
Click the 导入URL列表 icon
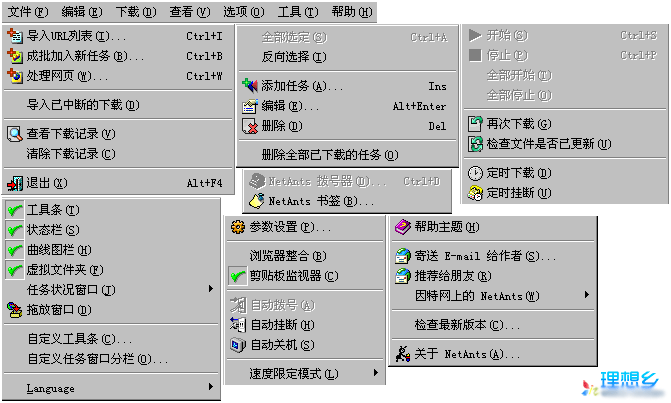click(15, 36)
